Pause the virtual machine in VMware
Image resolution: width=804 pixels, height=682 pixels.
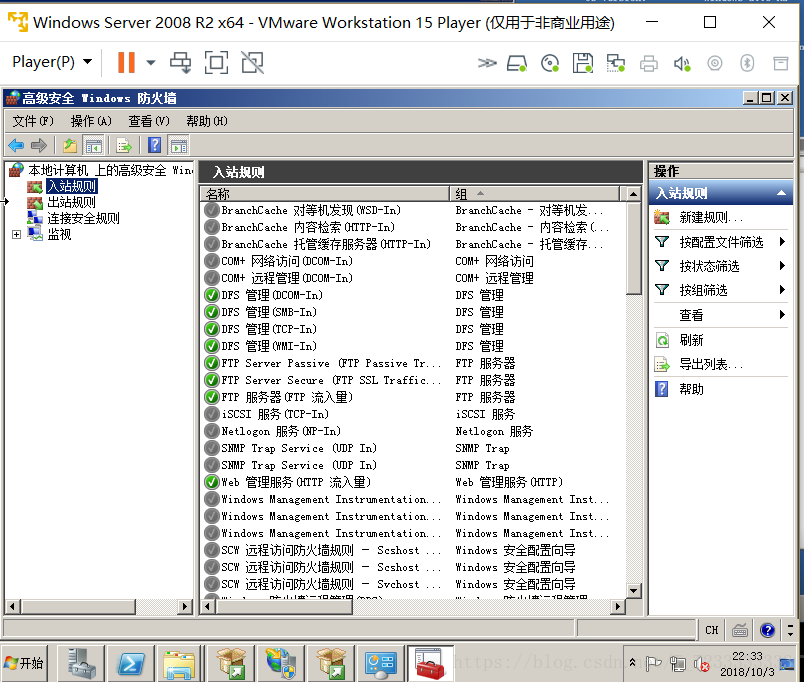tap(126, 63)
